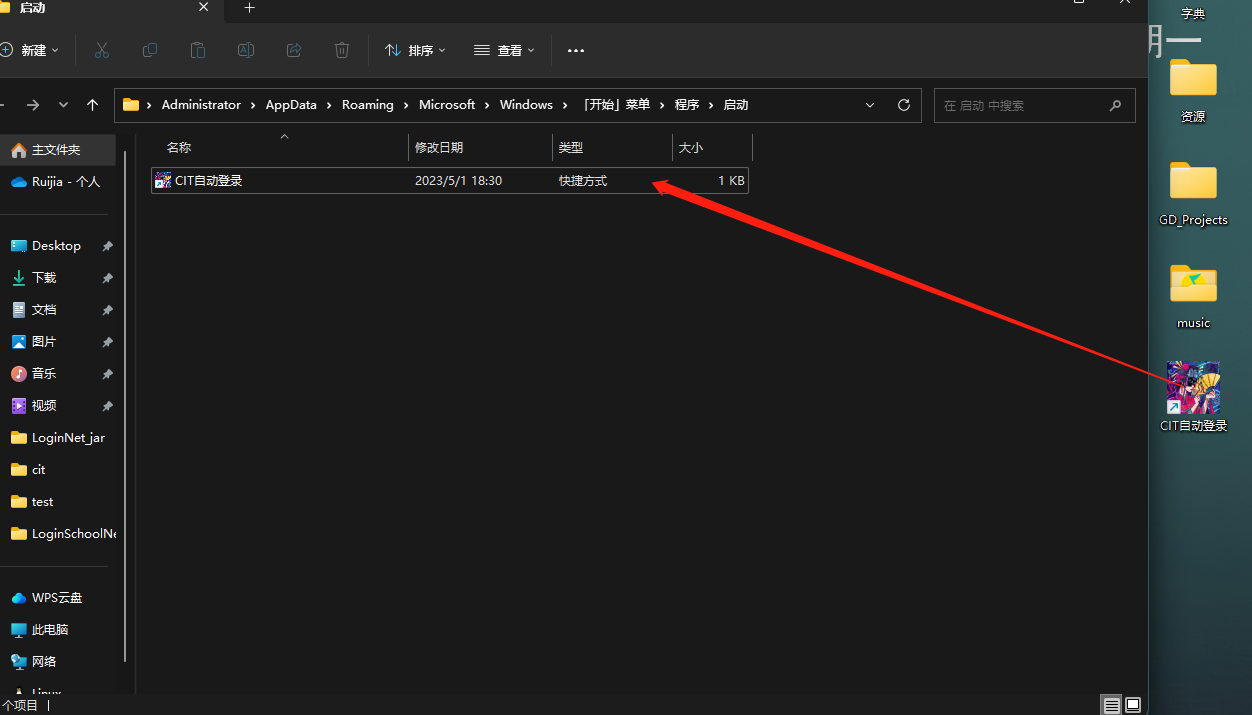Go up one folder with Up arrow
The height and width of the screenshot is (715, 1252).
pos(93,105)
